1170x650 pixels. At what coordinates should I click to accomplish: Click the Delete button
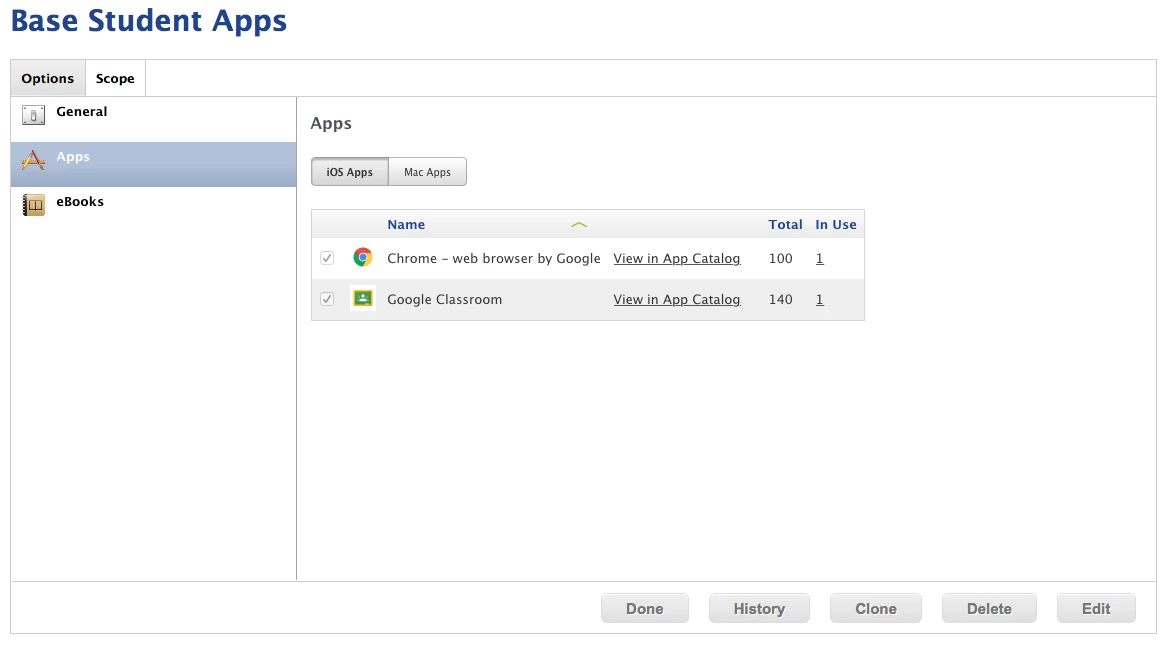click(989, 608)
